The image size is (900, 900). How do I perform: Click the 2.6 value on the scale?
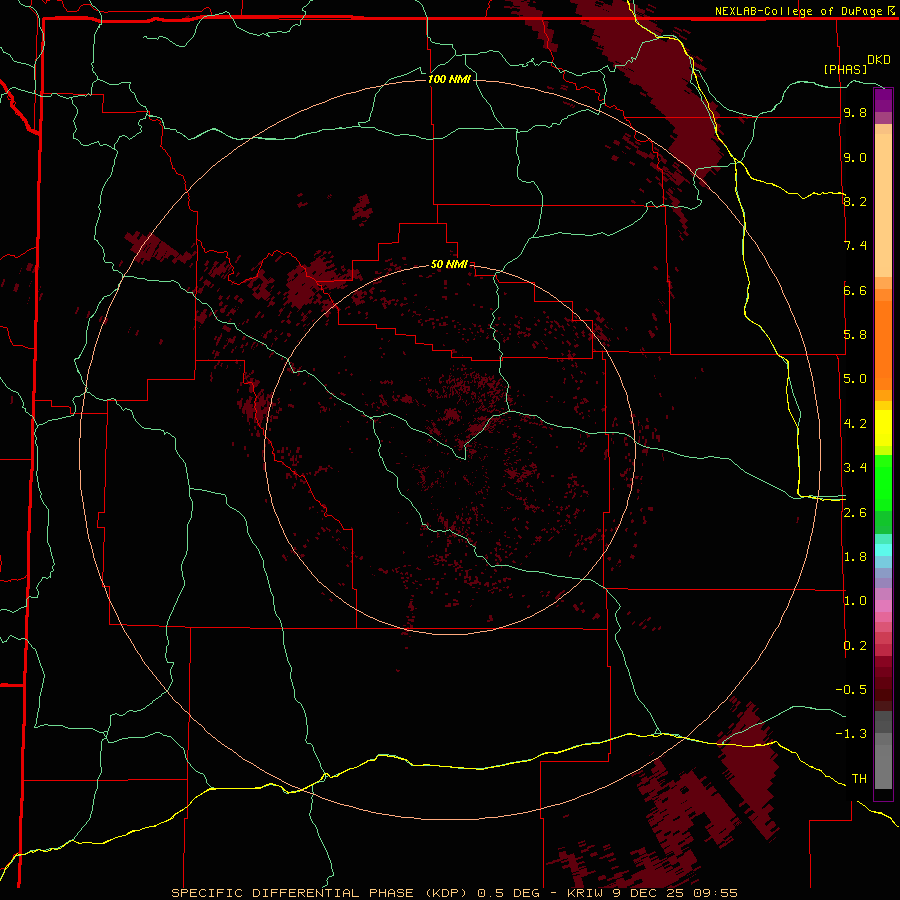pyautogui.click(x=855, y=513)
